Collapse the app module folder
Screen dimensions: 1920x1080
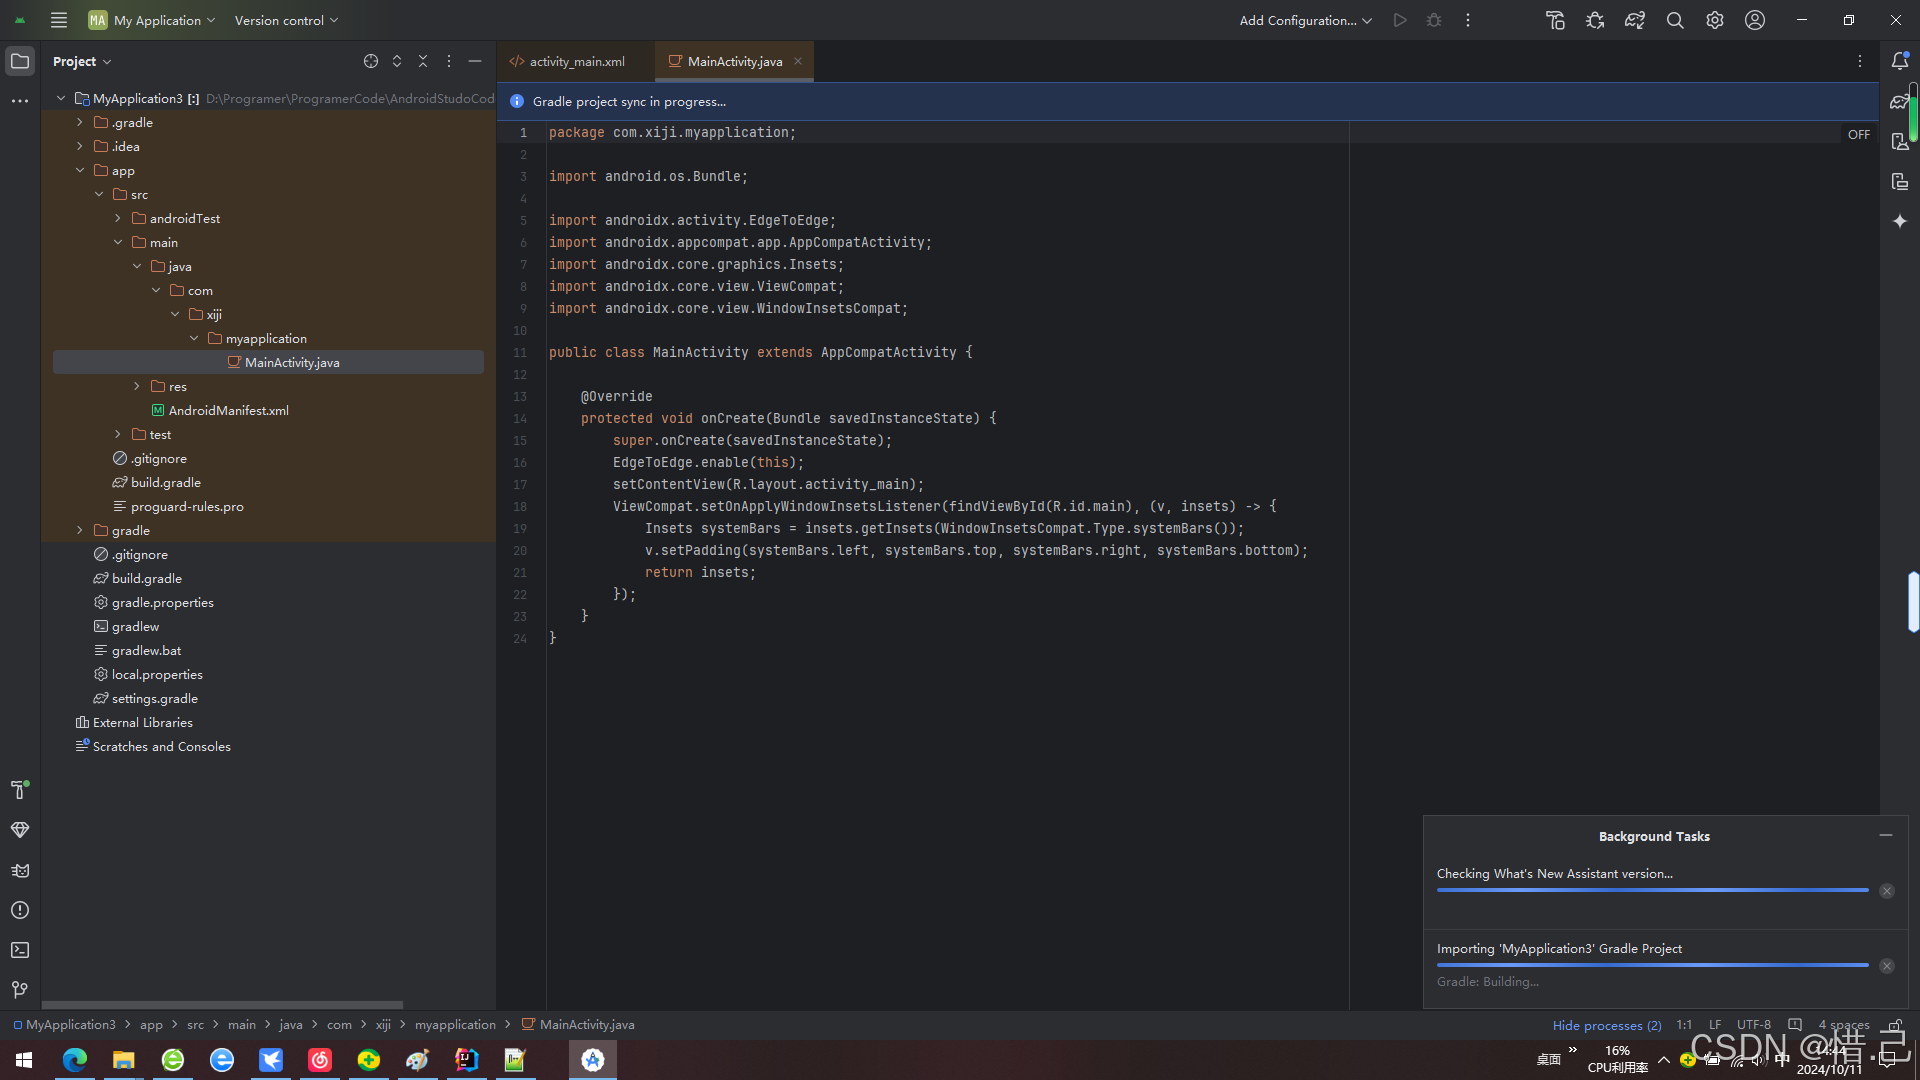click(x=80, y=170)
